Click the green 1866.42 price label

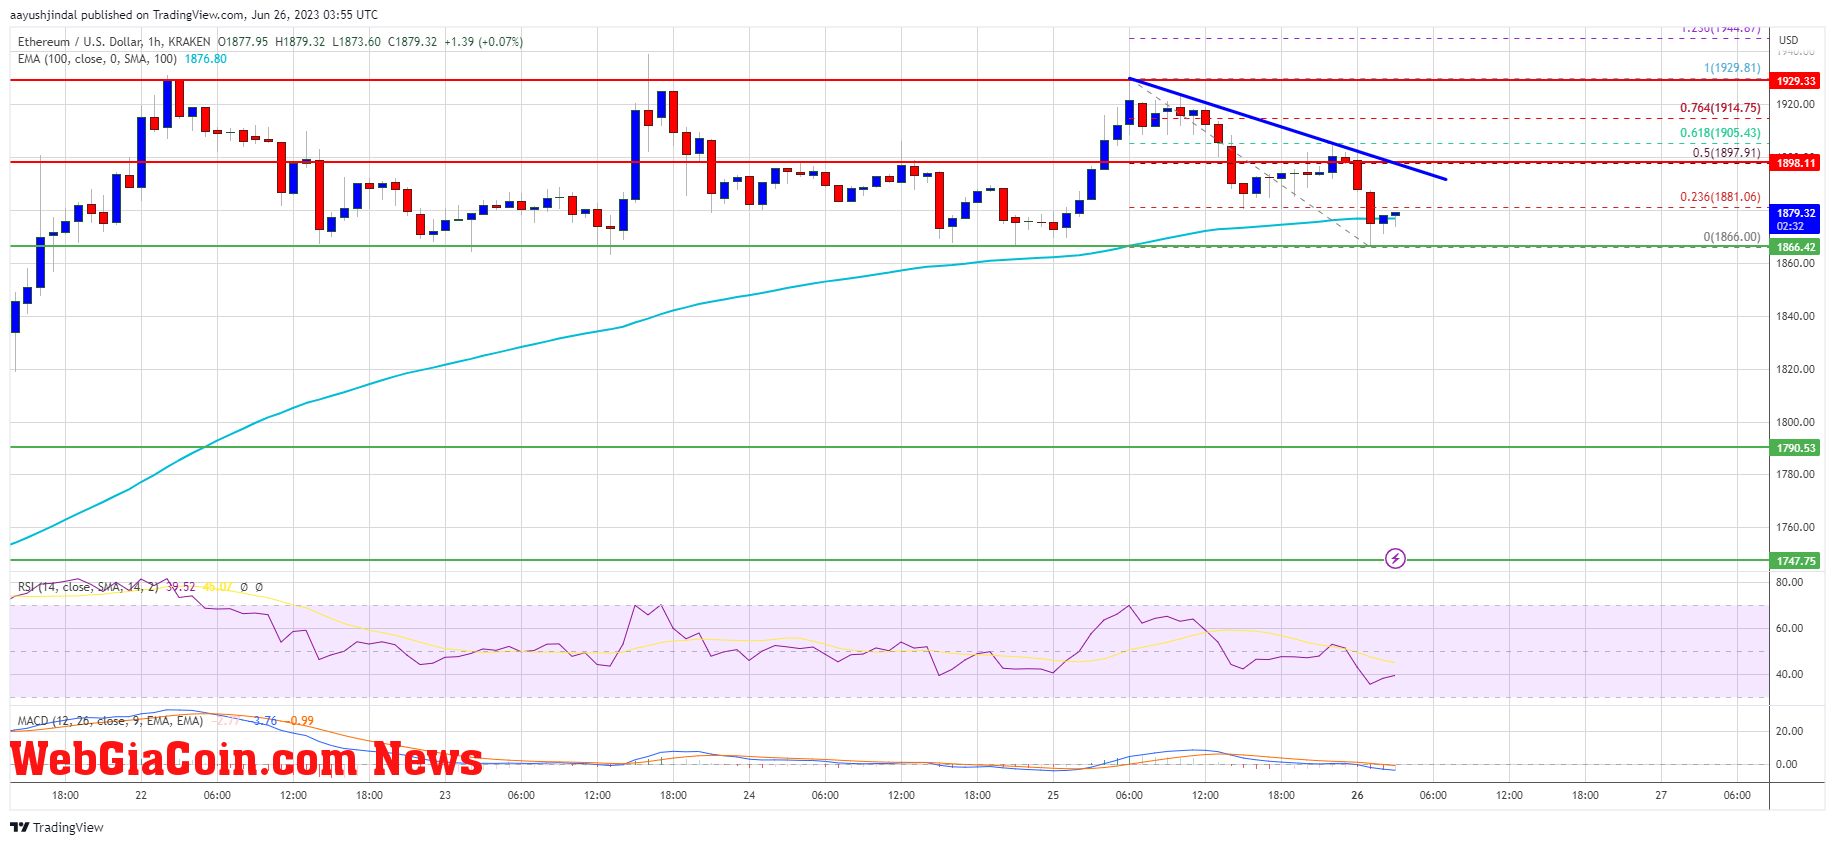pyautogui.click(x=1796, y=247)
